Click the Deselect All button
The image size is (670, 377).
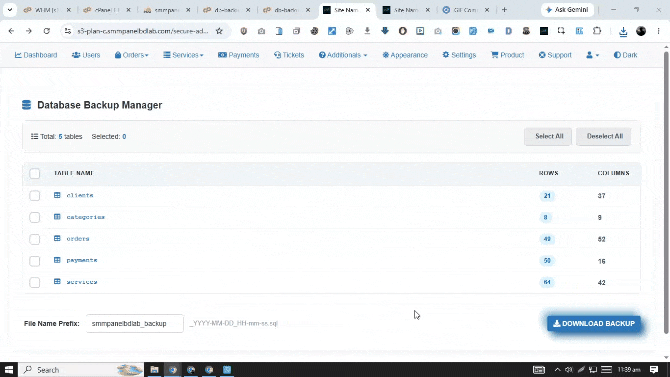click(604, 136)
